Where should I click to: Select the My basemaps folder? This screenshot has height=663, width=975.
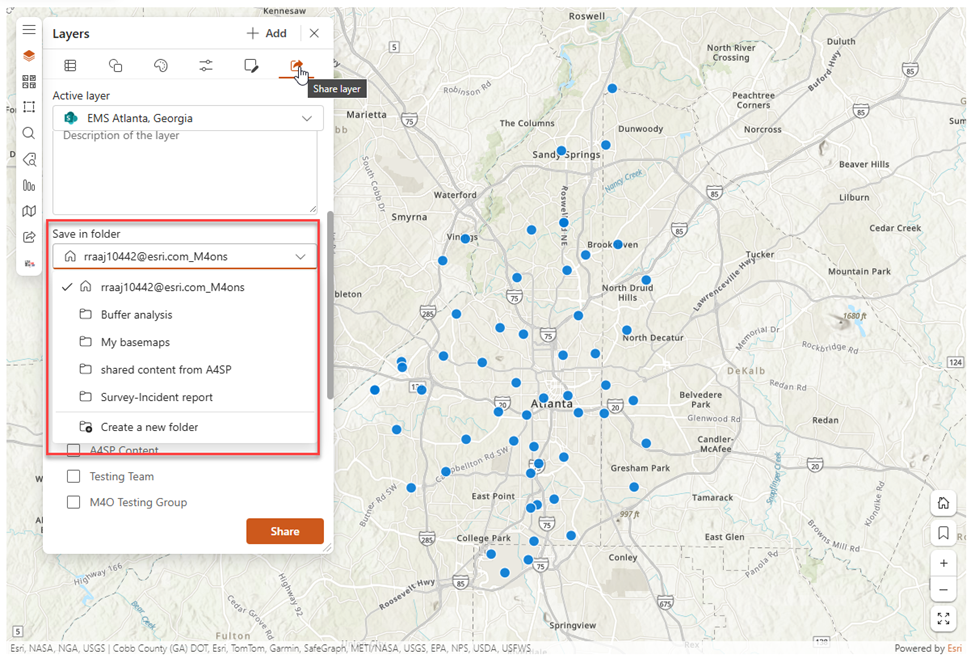136,340
